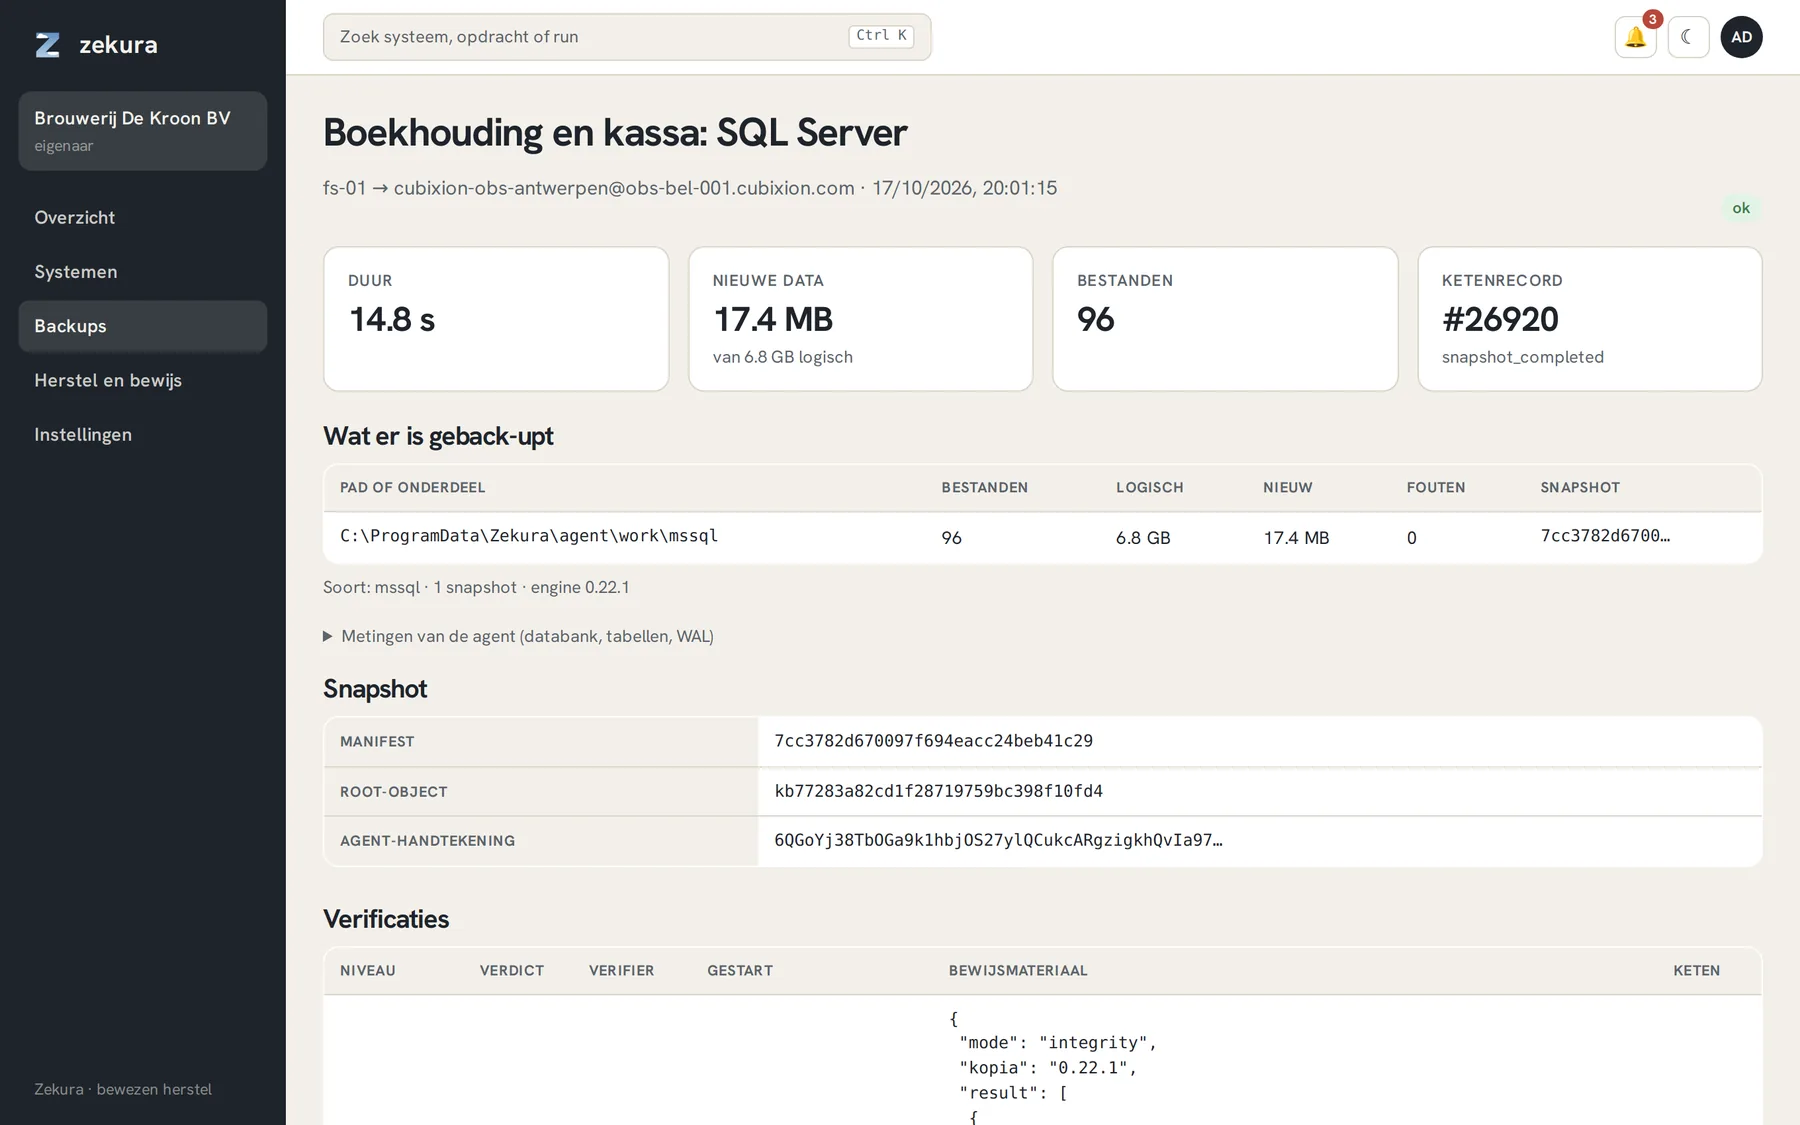Click the ROOT-OBJECT row label
The width and height of the screenshot is (1800, 1125).
[394, 792]
